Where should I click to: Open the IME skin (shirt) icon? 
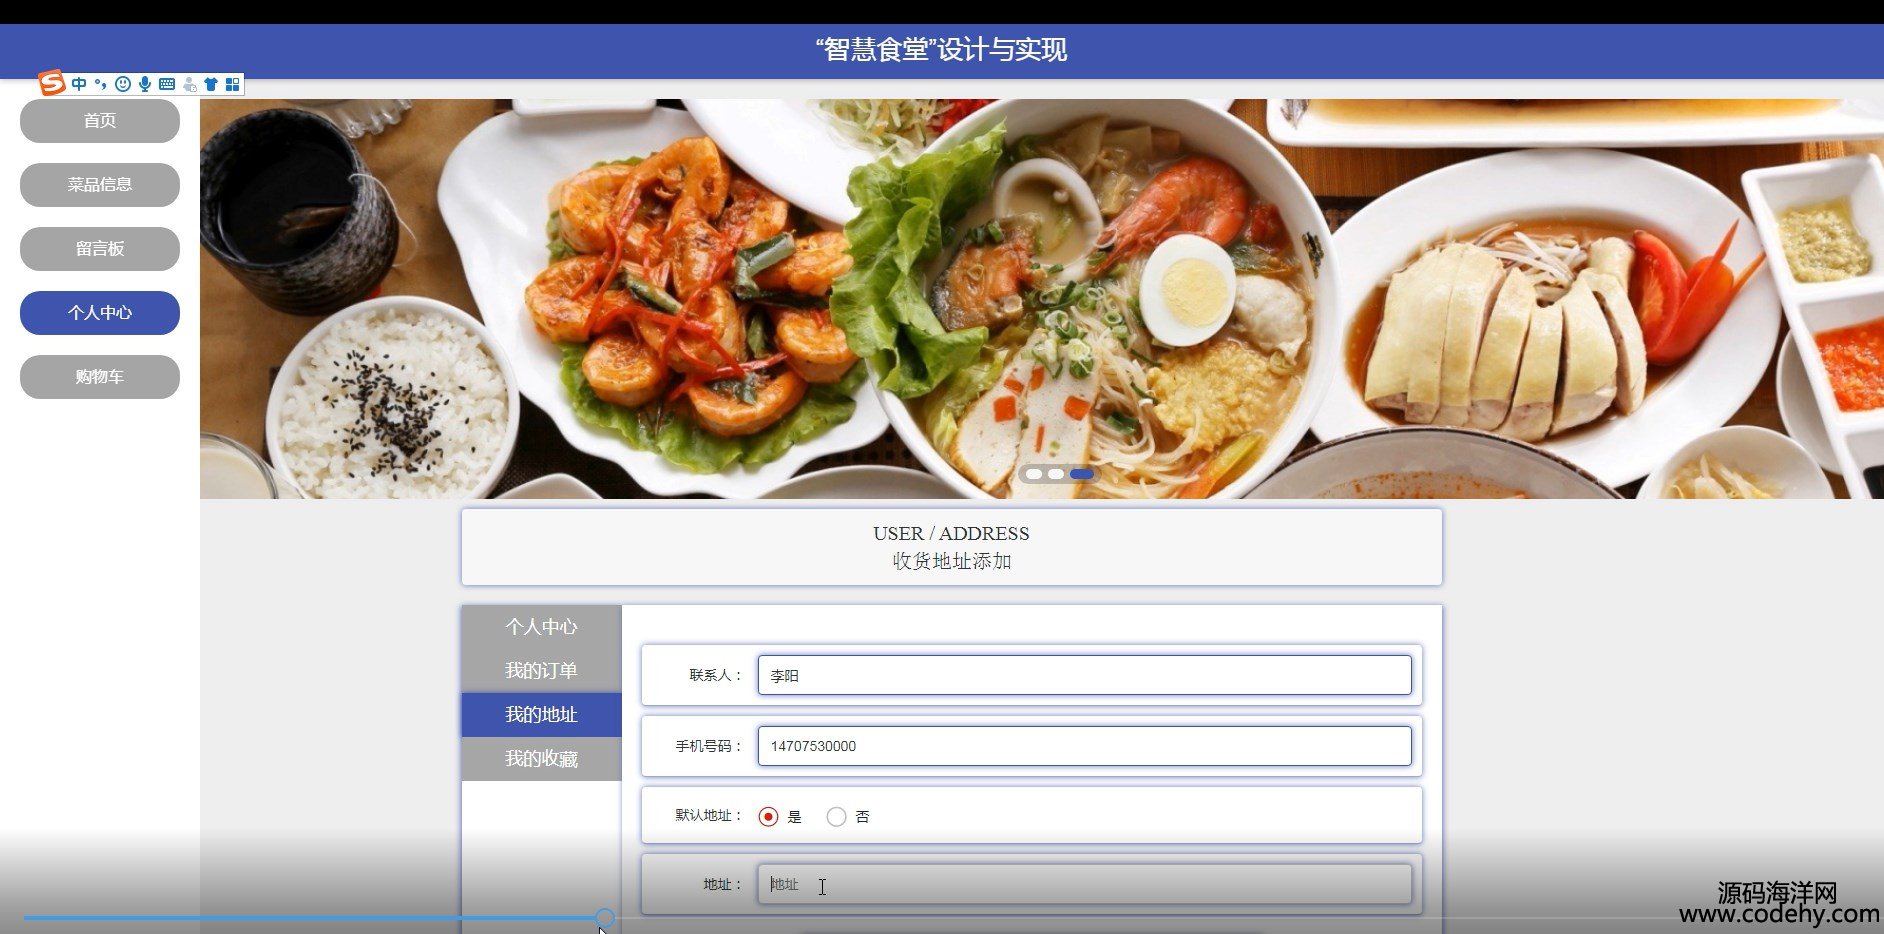pyautogui.click(x=211, y=84)
